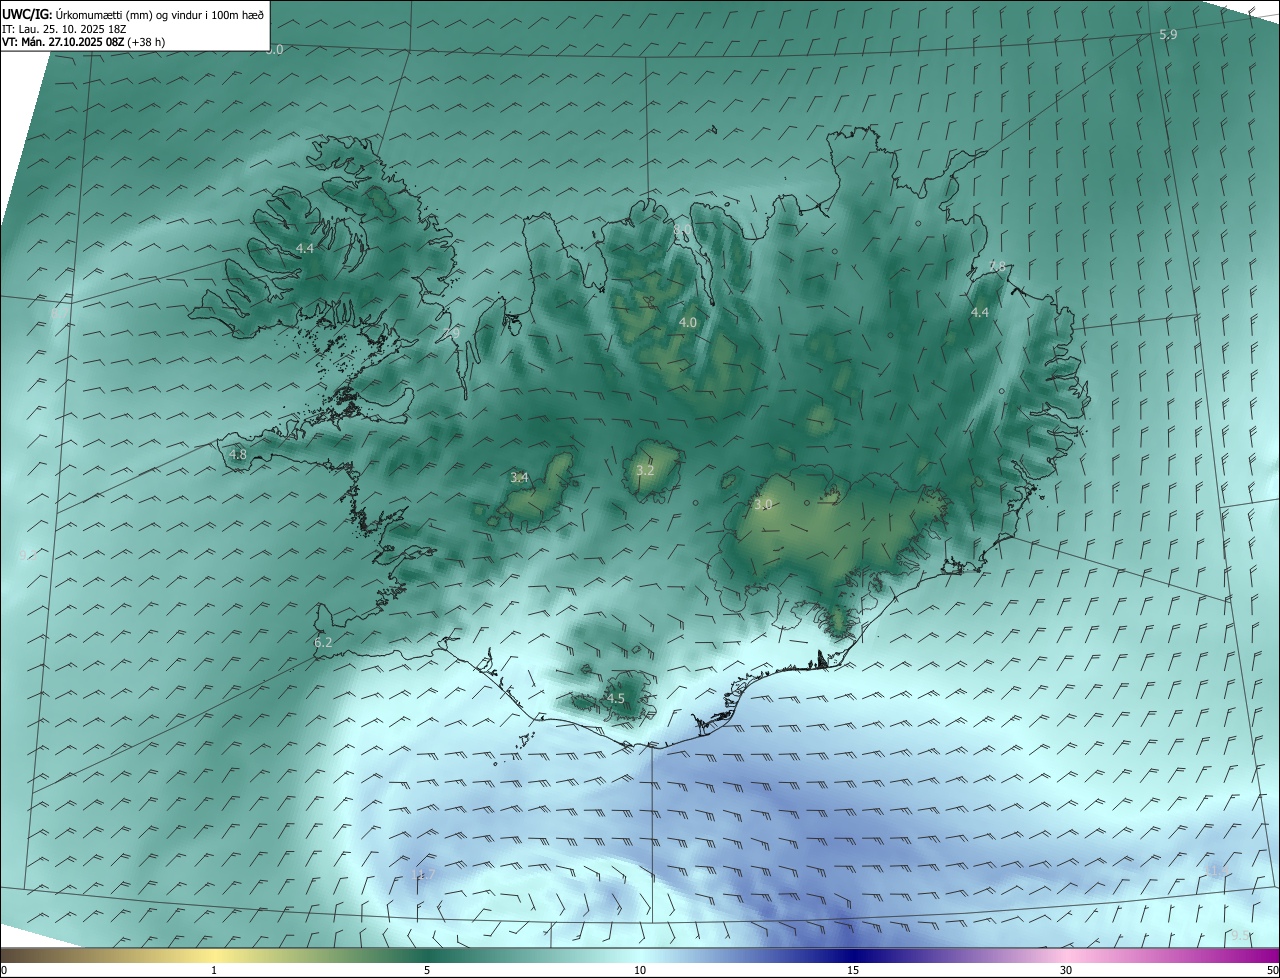Click the 30 tick on the color scale
The image size is (1280, 978).
1066,970
